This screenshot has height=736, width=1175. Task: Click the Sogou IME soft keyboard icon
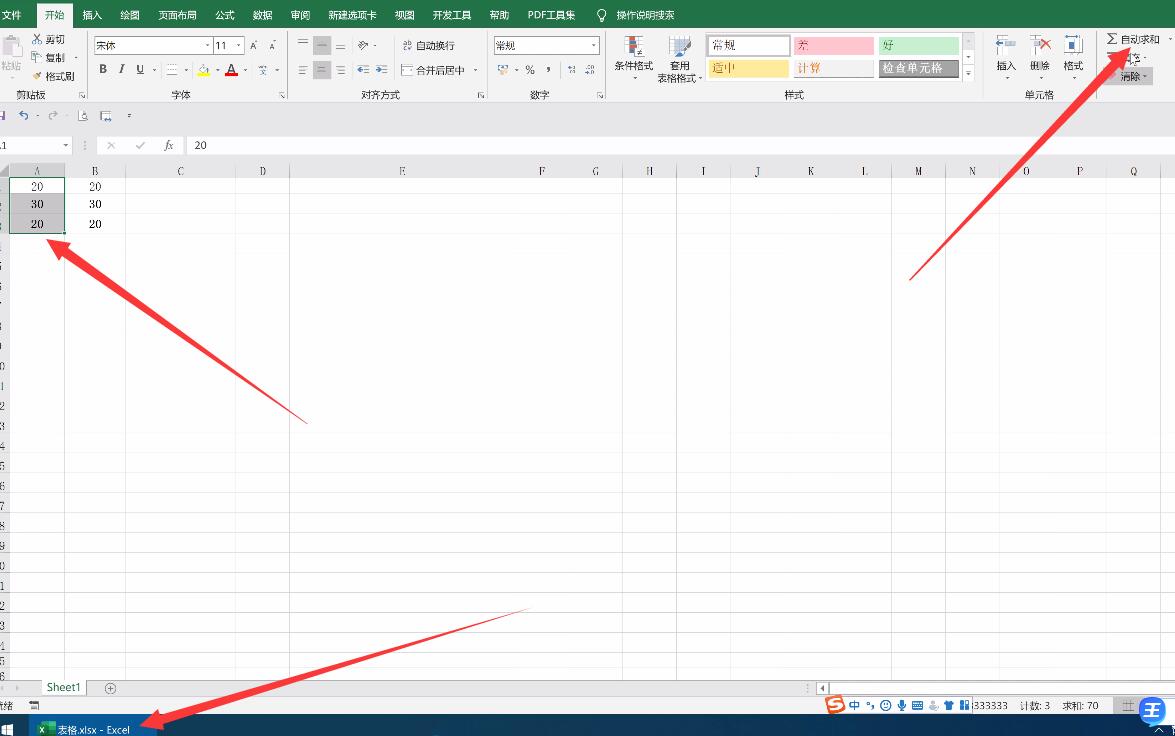pyautogui.click(x=917, y=705)
